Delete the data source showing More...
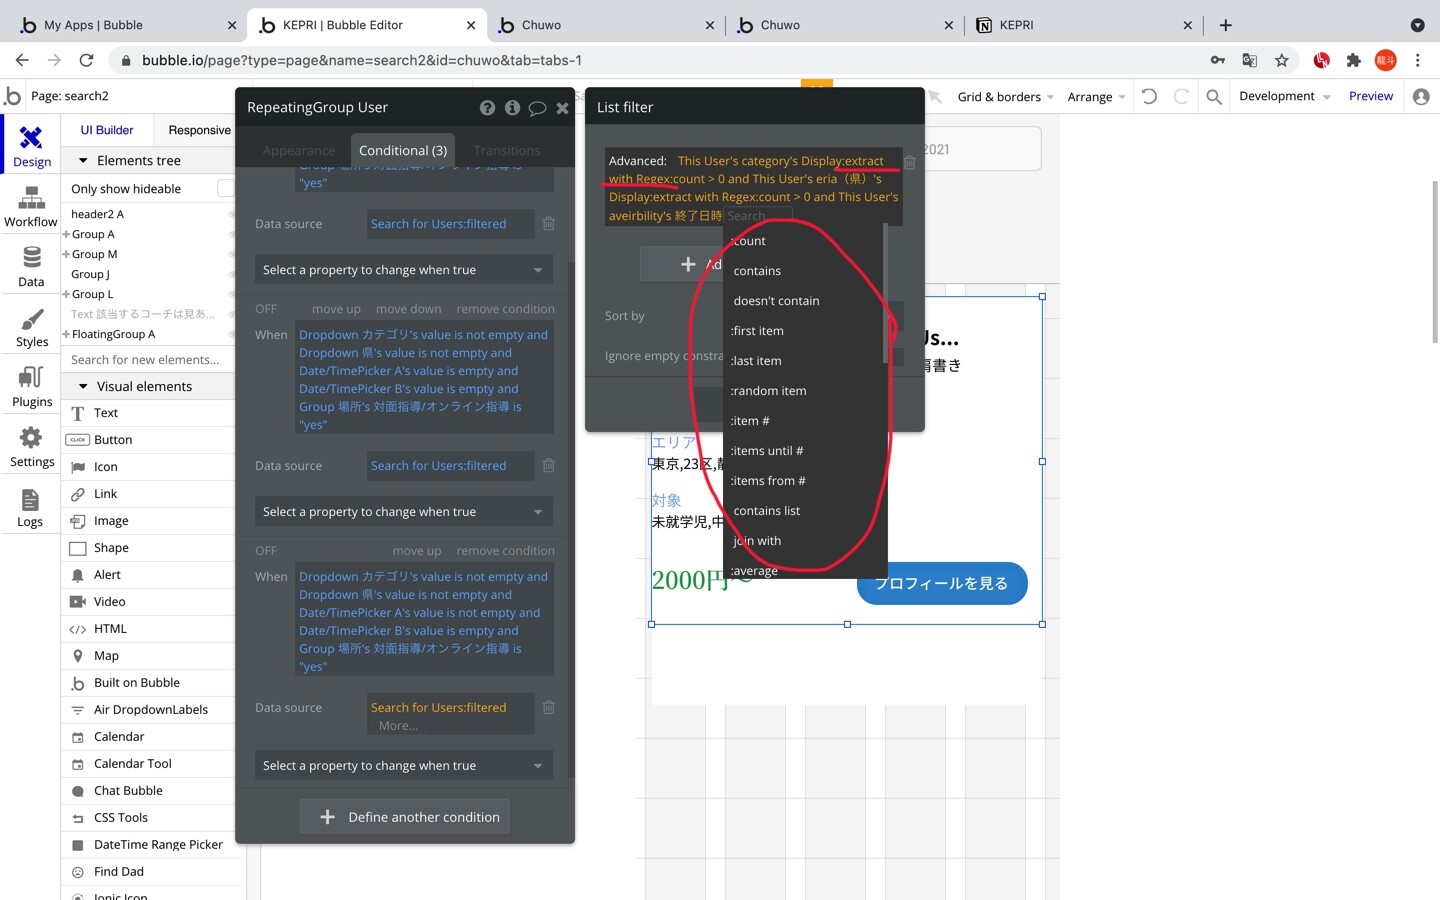 click(x=549, y=707)
